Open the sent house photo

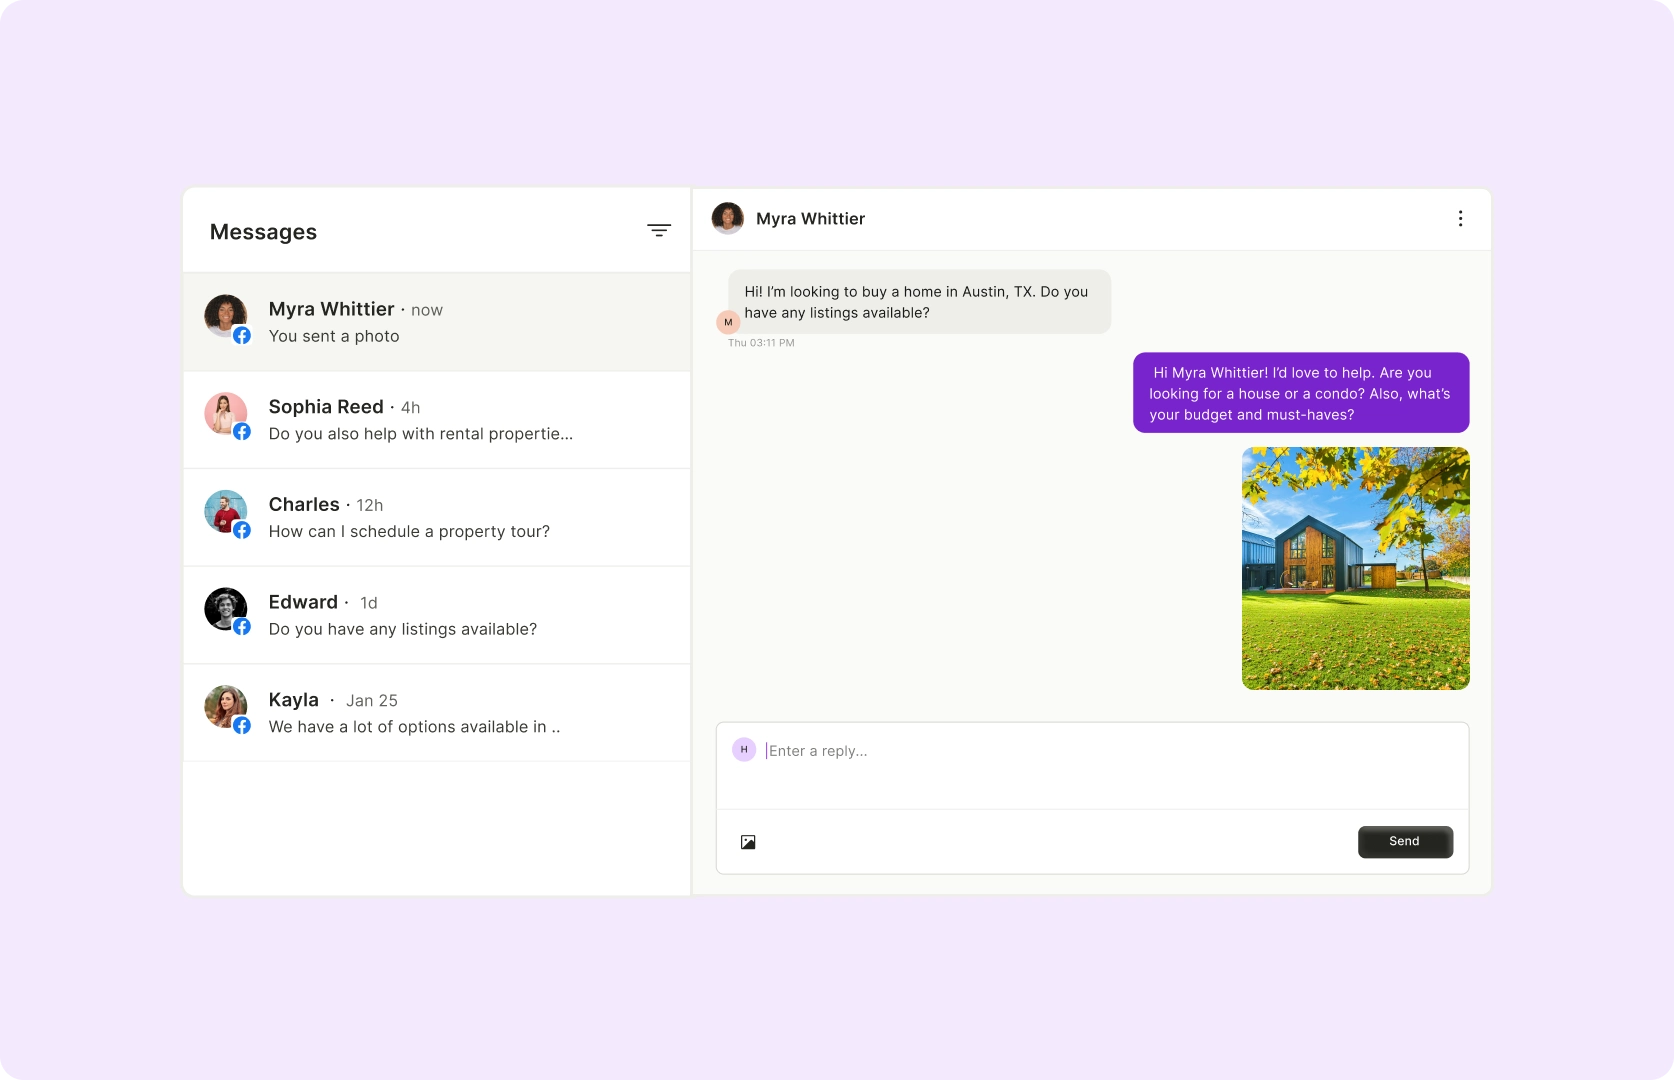pos(1355,568)
